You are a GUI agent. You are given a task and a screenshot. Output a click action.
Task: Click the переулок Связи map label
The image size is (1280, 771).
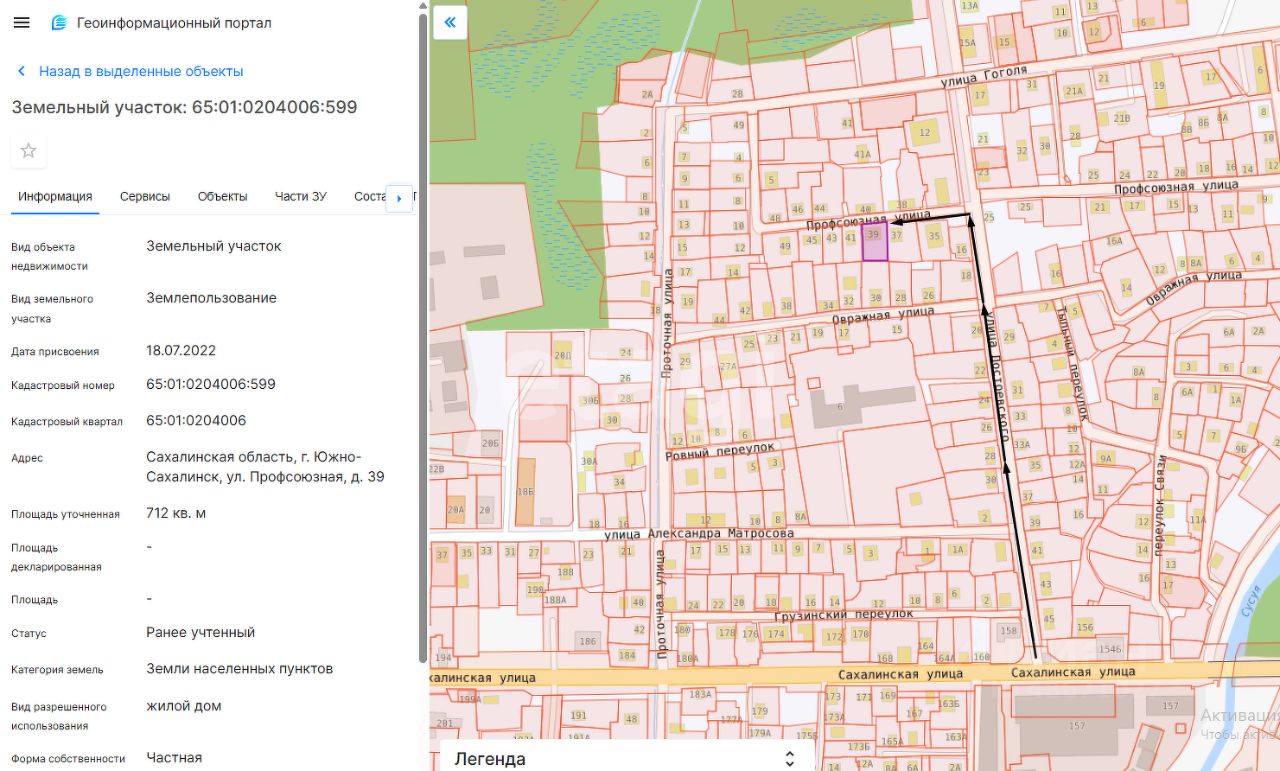coord(1161,505)
